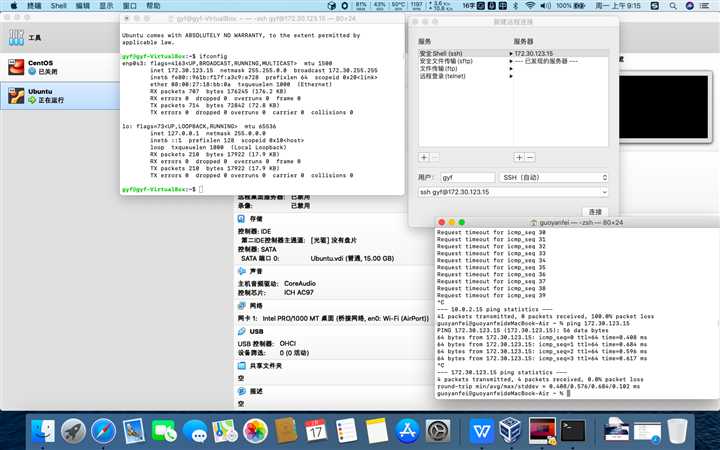The width and height of the screenshot is (720, 450).
Task: Open Spotlight search in menu bar
Action: (x=673, y=6)
